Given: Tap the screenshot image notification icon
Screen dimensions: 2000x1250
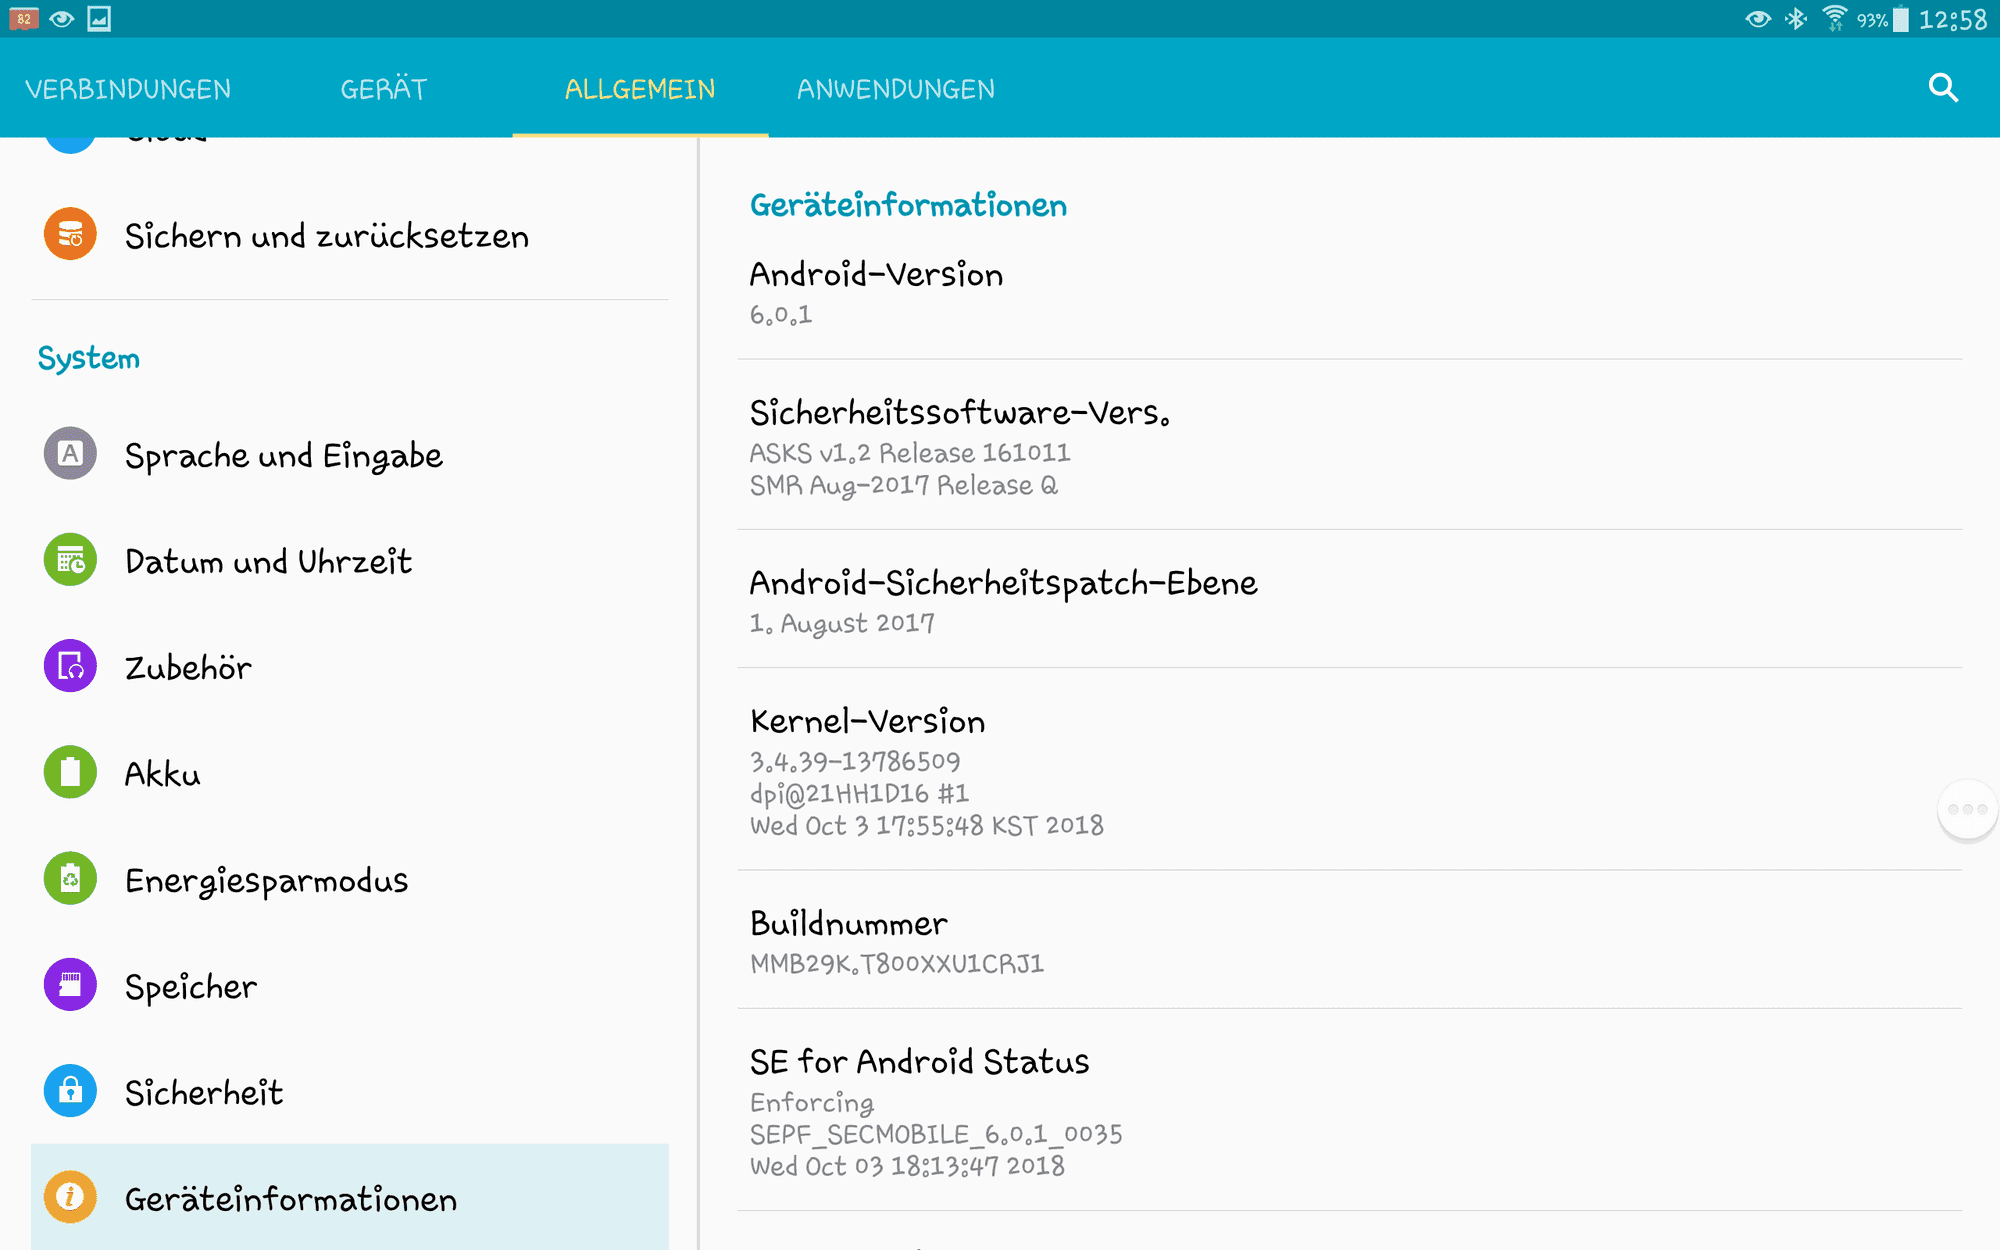Looking at the screenshot, I should point(99,19).
